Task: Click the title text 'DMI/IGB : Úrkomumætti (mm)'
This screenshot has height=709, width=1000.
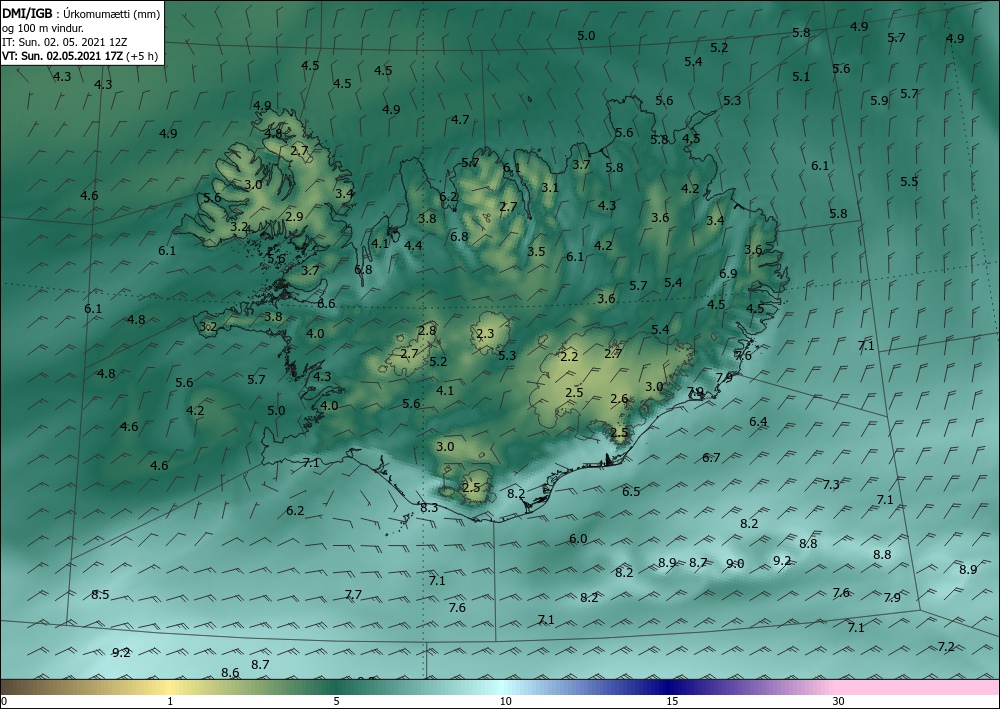Action: click(82, 13)
